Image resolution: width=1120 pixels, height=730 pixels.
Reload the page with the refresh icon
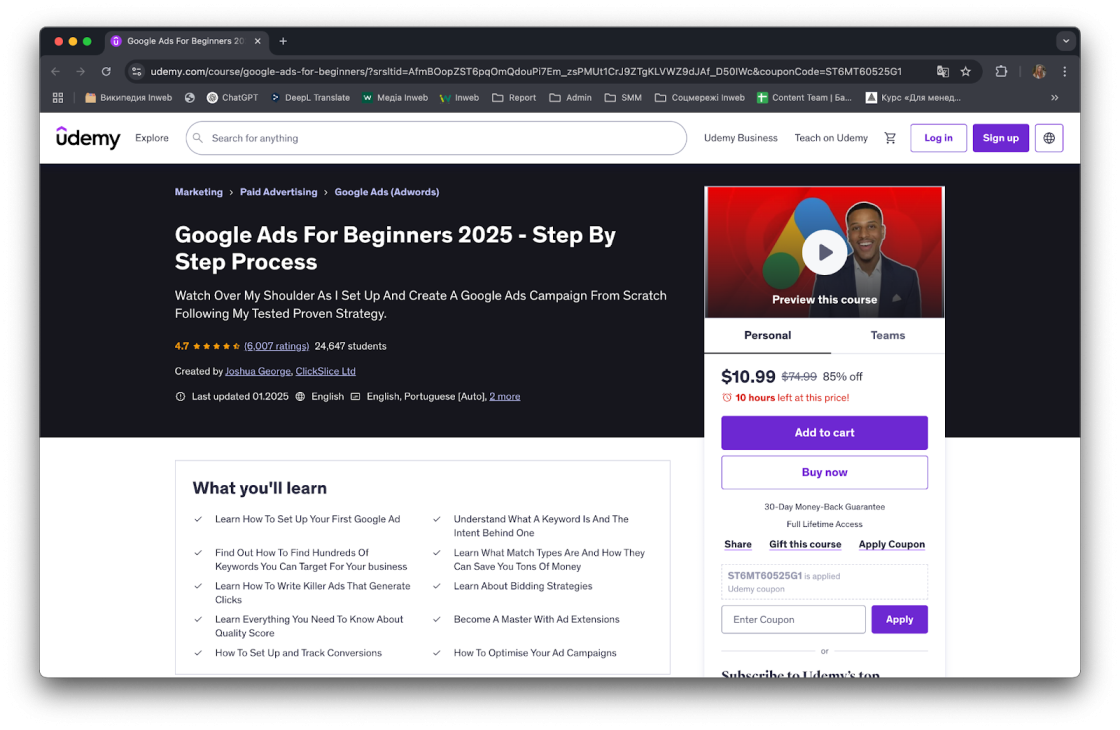[x=106, y=71]
